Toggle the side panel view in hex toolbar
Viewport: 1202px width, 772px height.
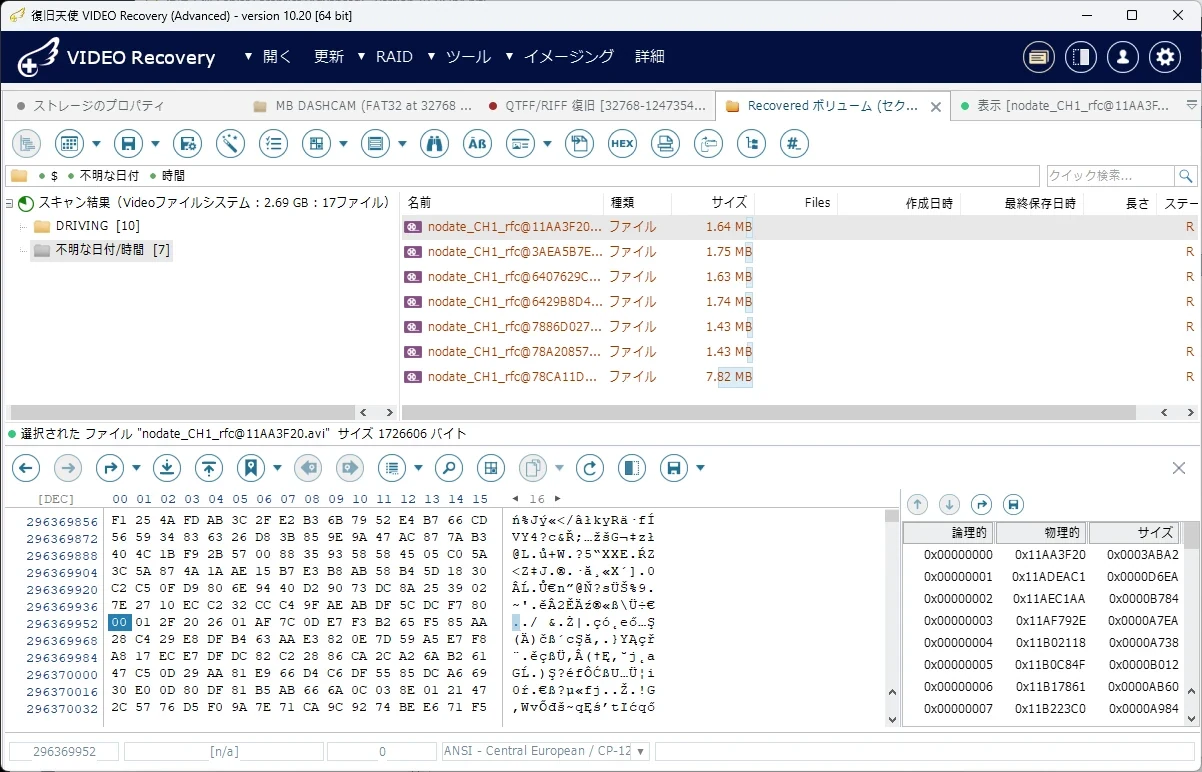[632, 467]
